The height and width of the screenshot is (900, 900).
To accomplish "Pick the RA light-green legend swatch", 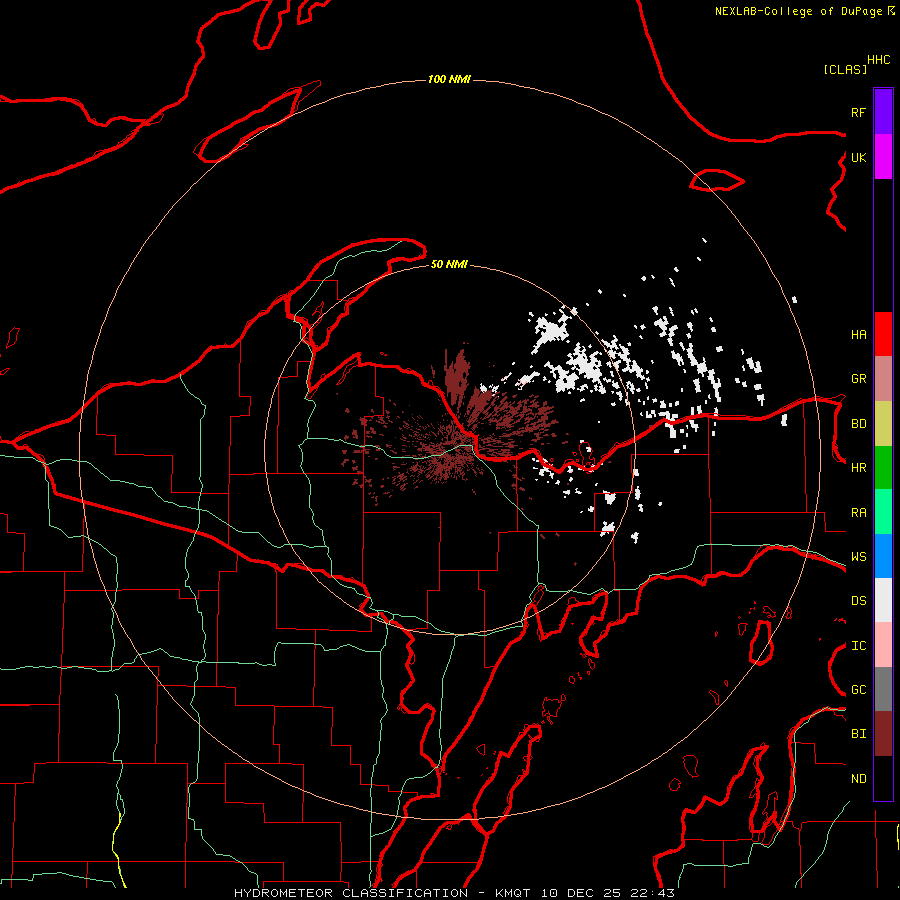I will coord(883,512).
